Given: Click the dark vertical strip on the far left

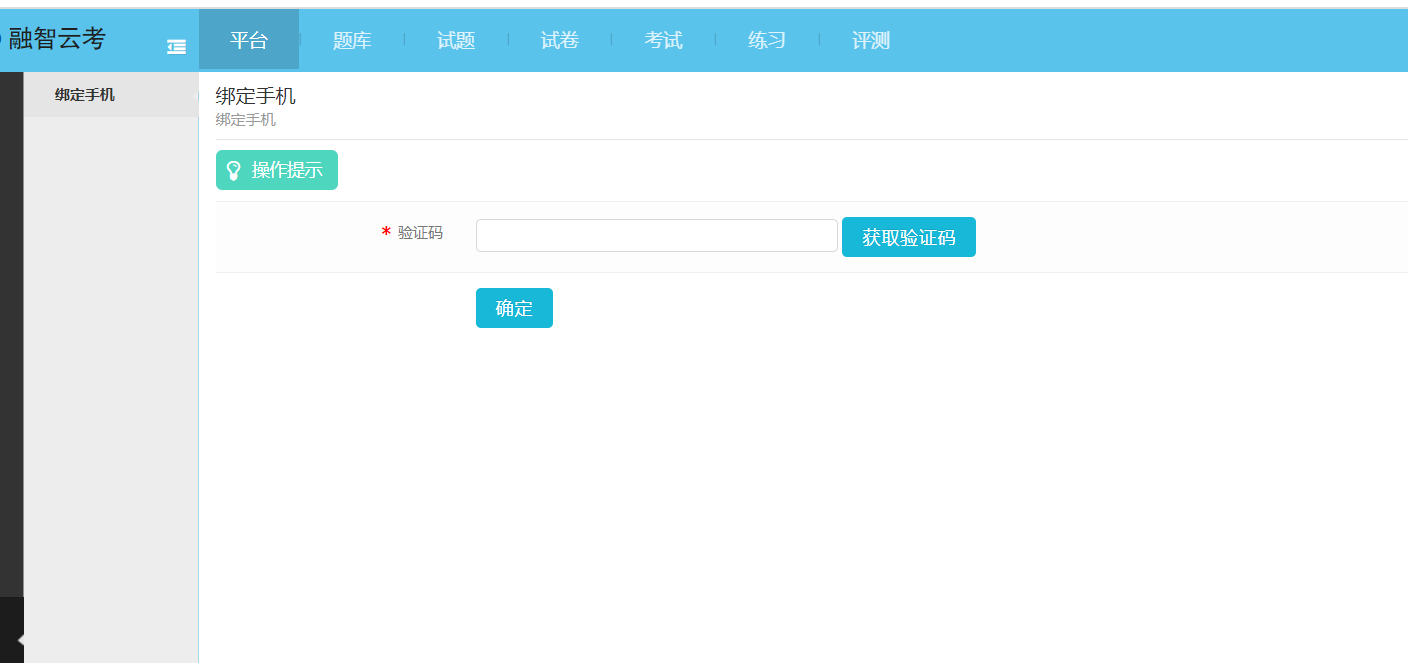Looking at the screenshot, I should (11, 330).
